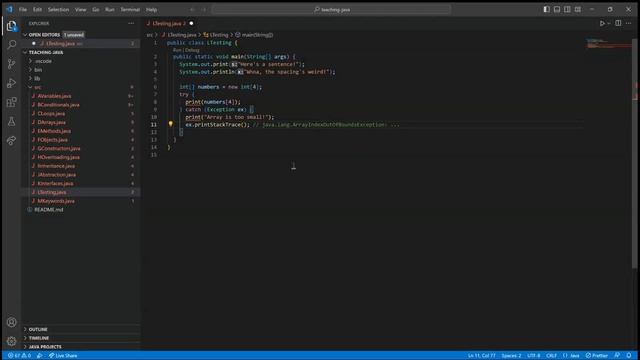This screenshot has height=360, width=640.
Task: Click the notifications bell in status bar
Action: point(629,356)
